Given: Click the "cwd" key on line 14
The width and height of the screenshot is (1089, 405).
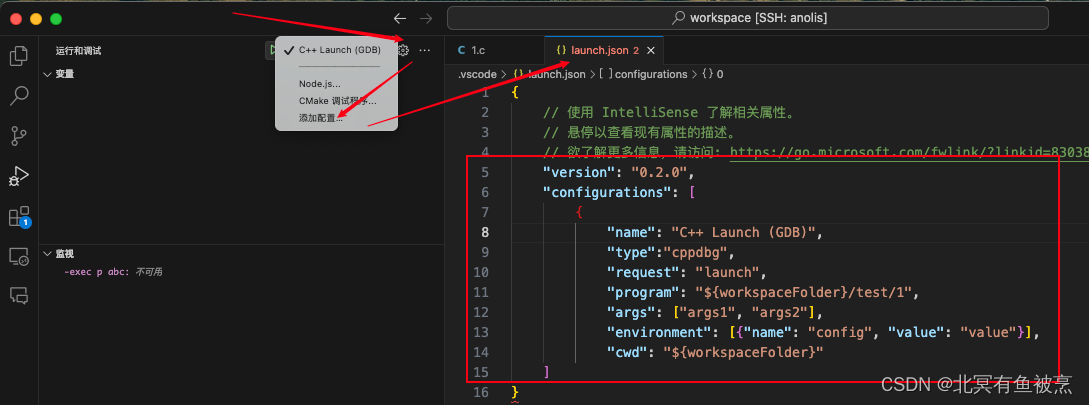Looking at the screenshot, I should coord(628,353).
